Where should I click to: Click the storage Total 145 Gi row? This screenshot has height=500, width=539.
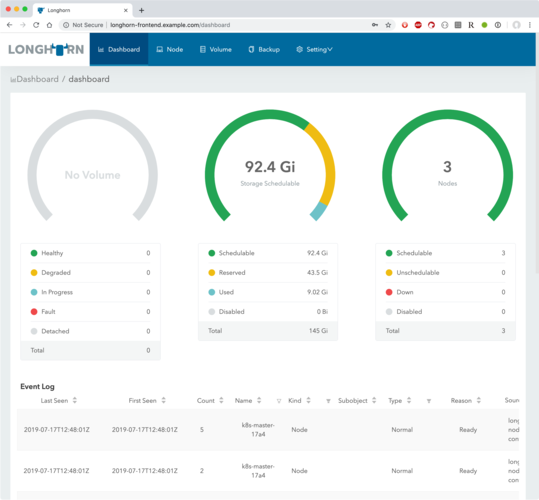click(268, 331)
